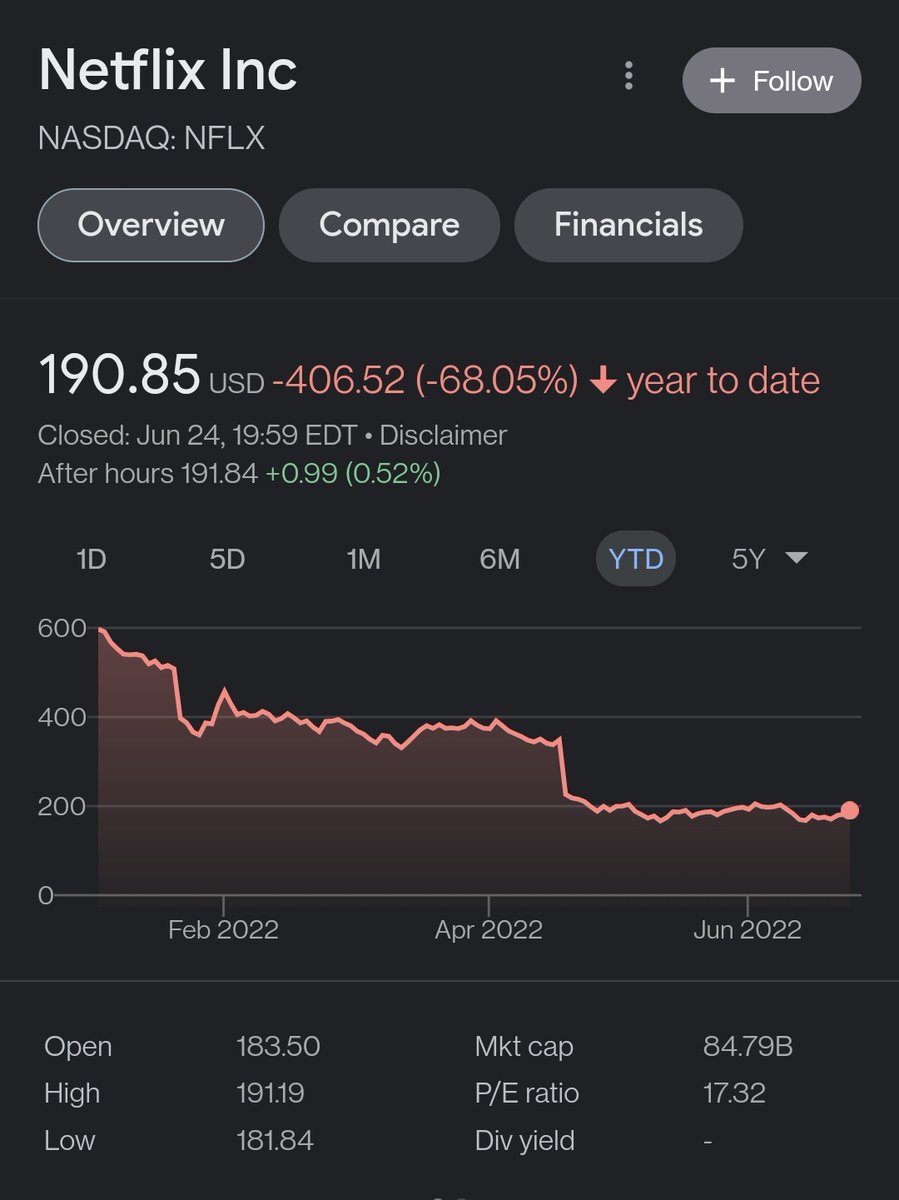Click the NASDAQ: NFLX ticker text
This screenshot has height=1200, width=899.
coord(152,138)
